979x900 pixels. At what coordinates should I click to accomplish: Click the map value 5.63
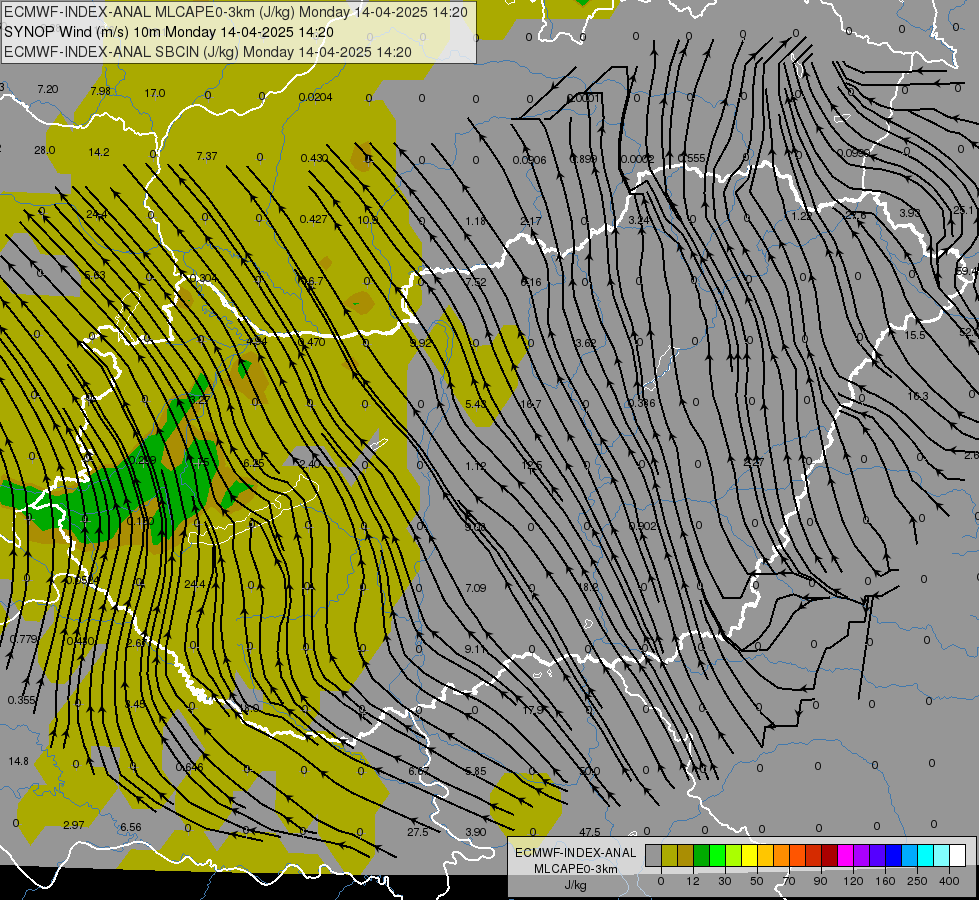click(95, 275)
